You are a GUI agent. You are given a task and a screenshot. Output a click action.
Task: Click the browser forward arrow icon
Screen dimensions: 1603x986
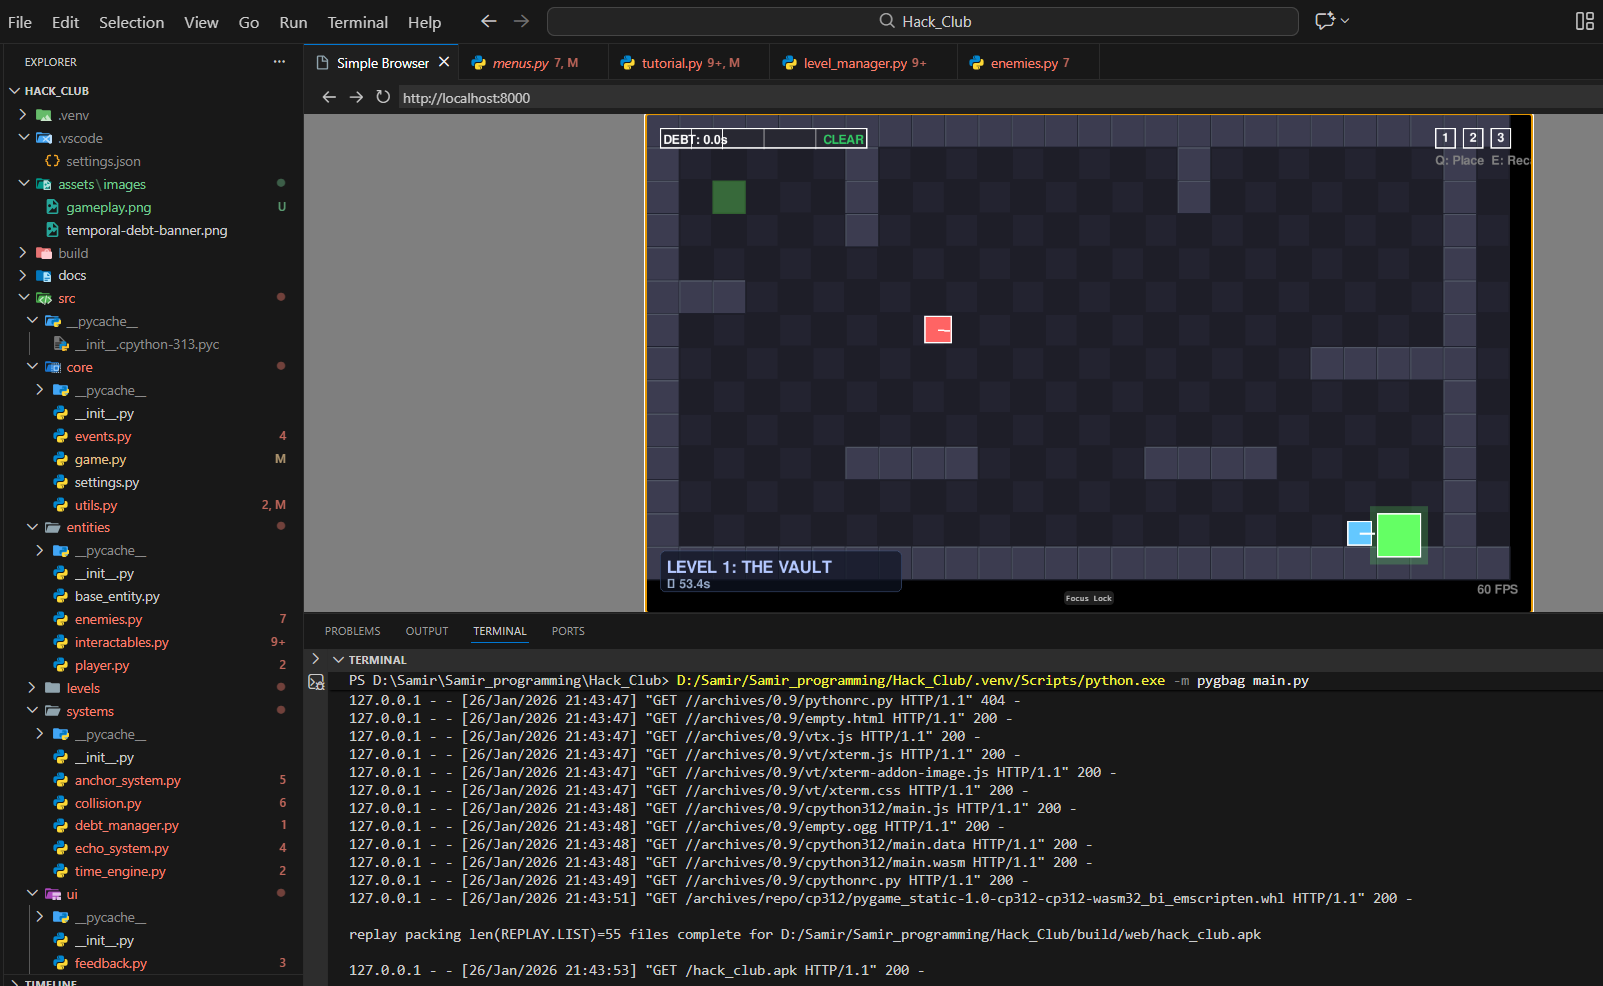[x=356, y=97]
